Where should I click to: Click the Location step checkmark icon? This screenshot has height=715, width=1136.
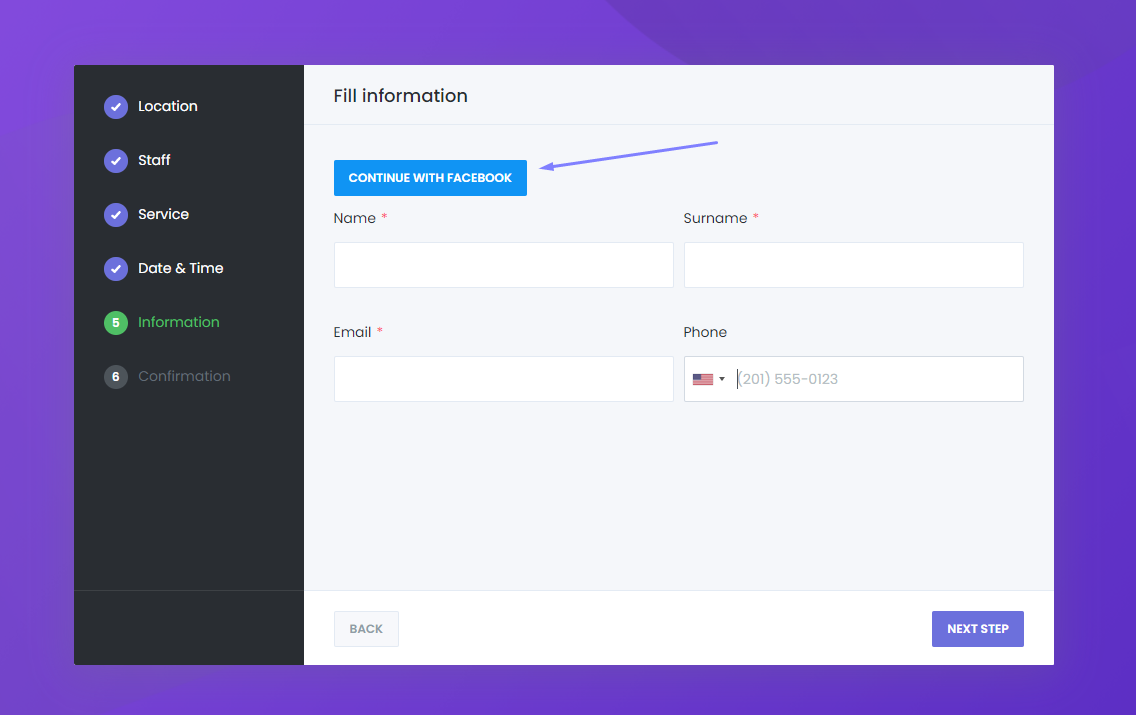pos(116,106)
